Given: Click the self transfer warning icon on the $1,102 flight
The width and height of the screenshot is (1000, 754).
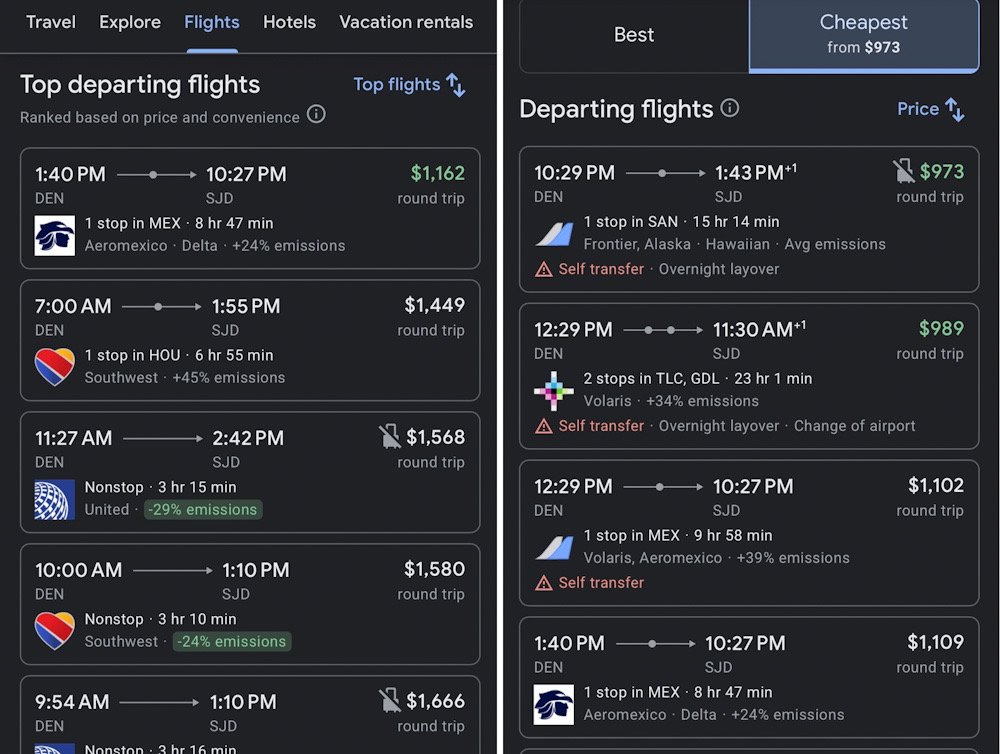Looking at the screenshot, I should [x=544, y=582].
